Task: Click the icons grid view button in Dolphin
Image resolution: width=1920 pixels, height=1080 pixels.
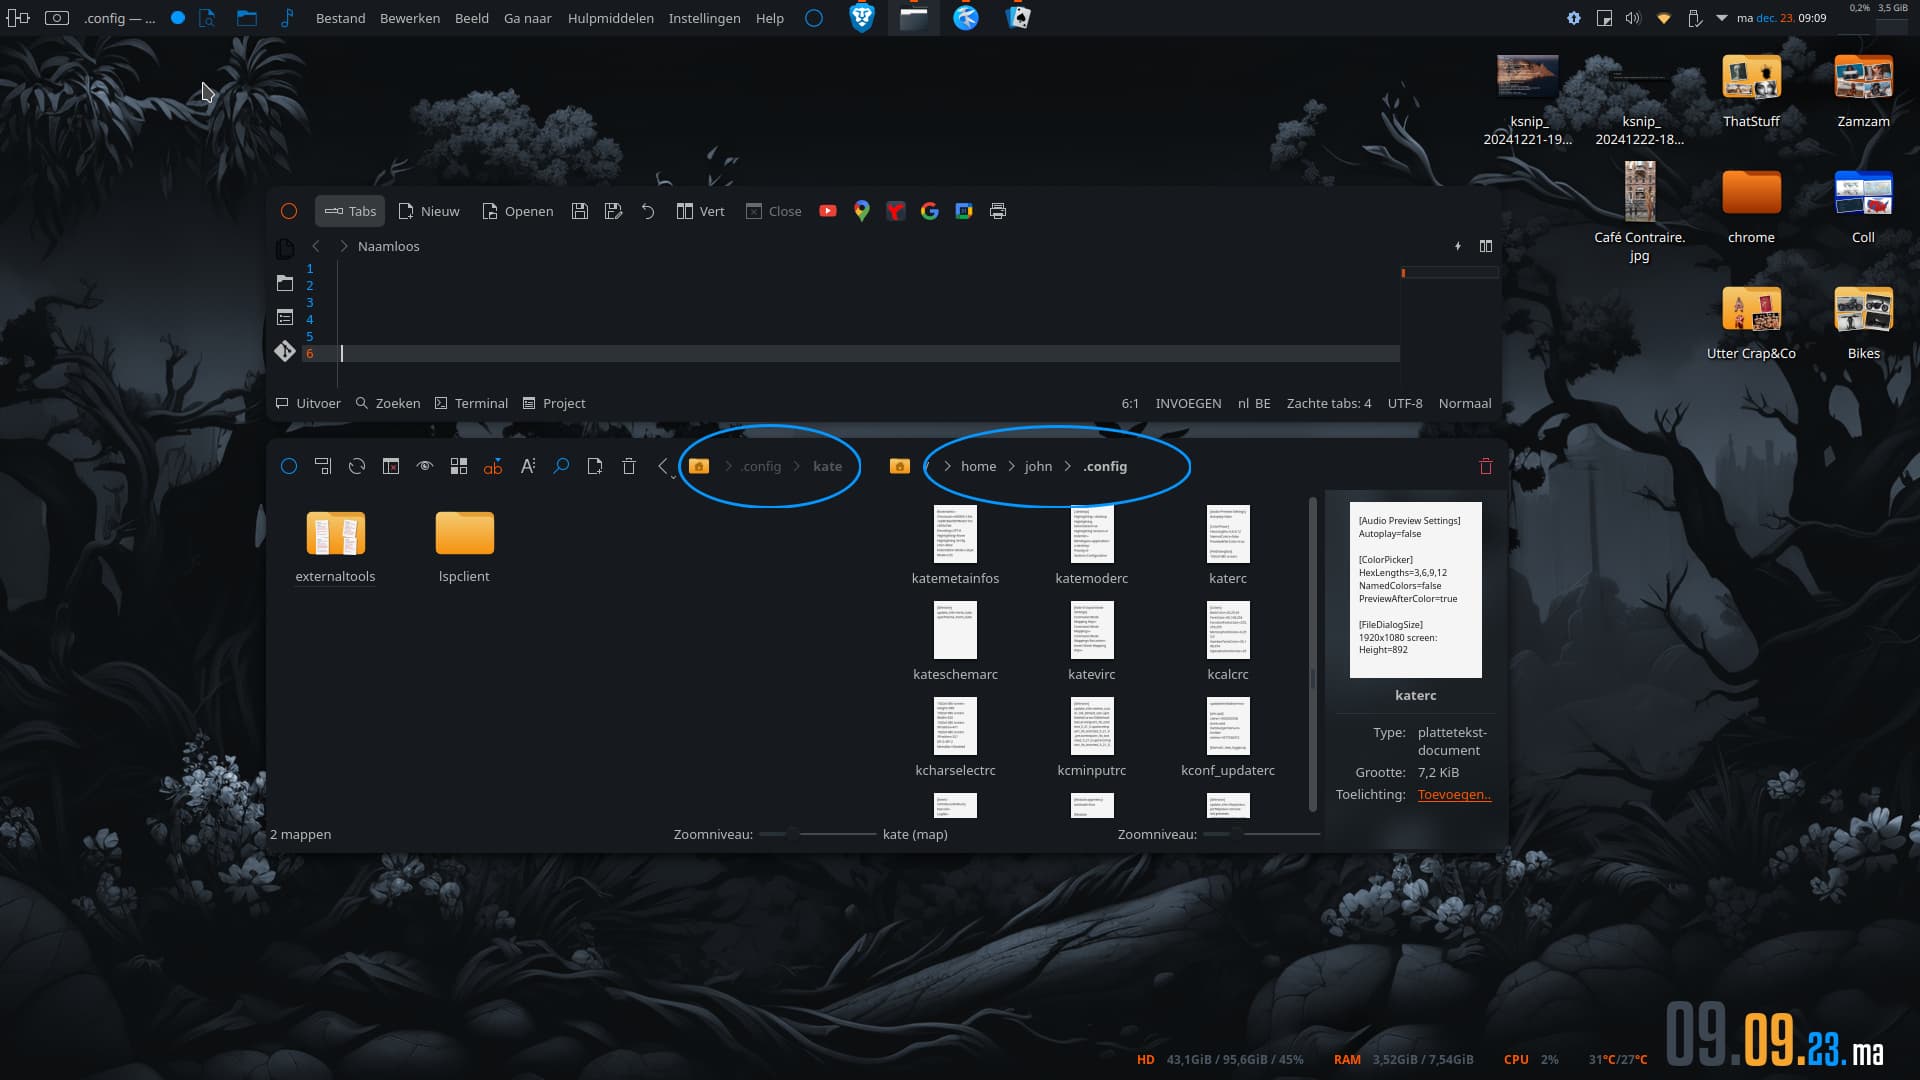Action: [x=459, y=466]
